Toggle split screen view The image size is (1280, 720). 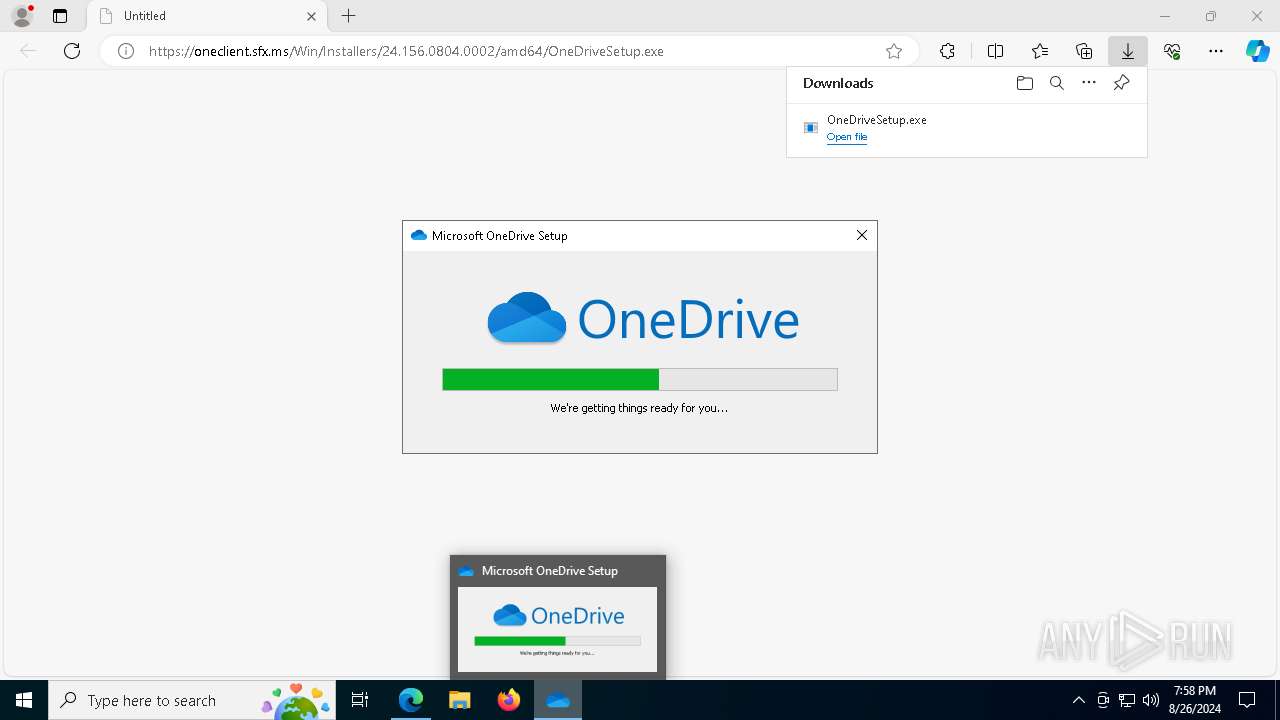(x=995, y=51)
